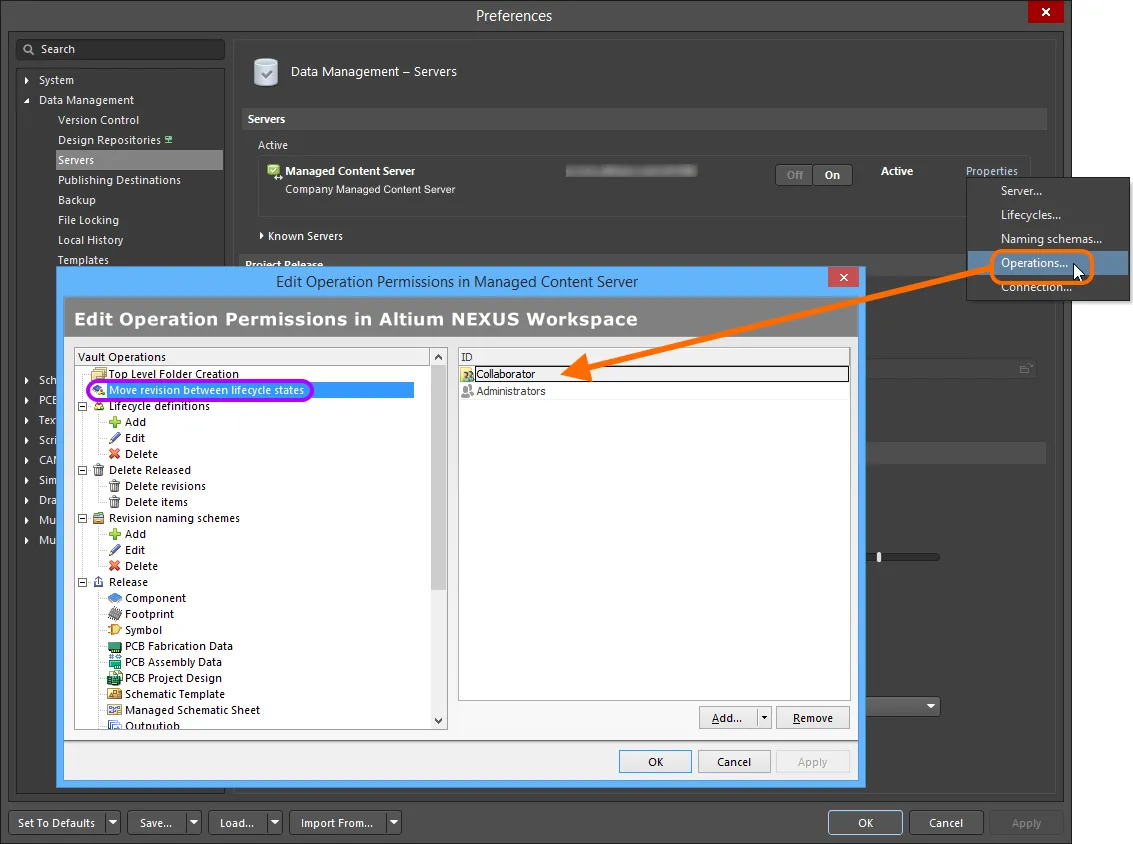The height and width of the screenshot is (844, 1133).
Task: Click the Top Level Folder Creation folder icon
Action: coord(99,374)
